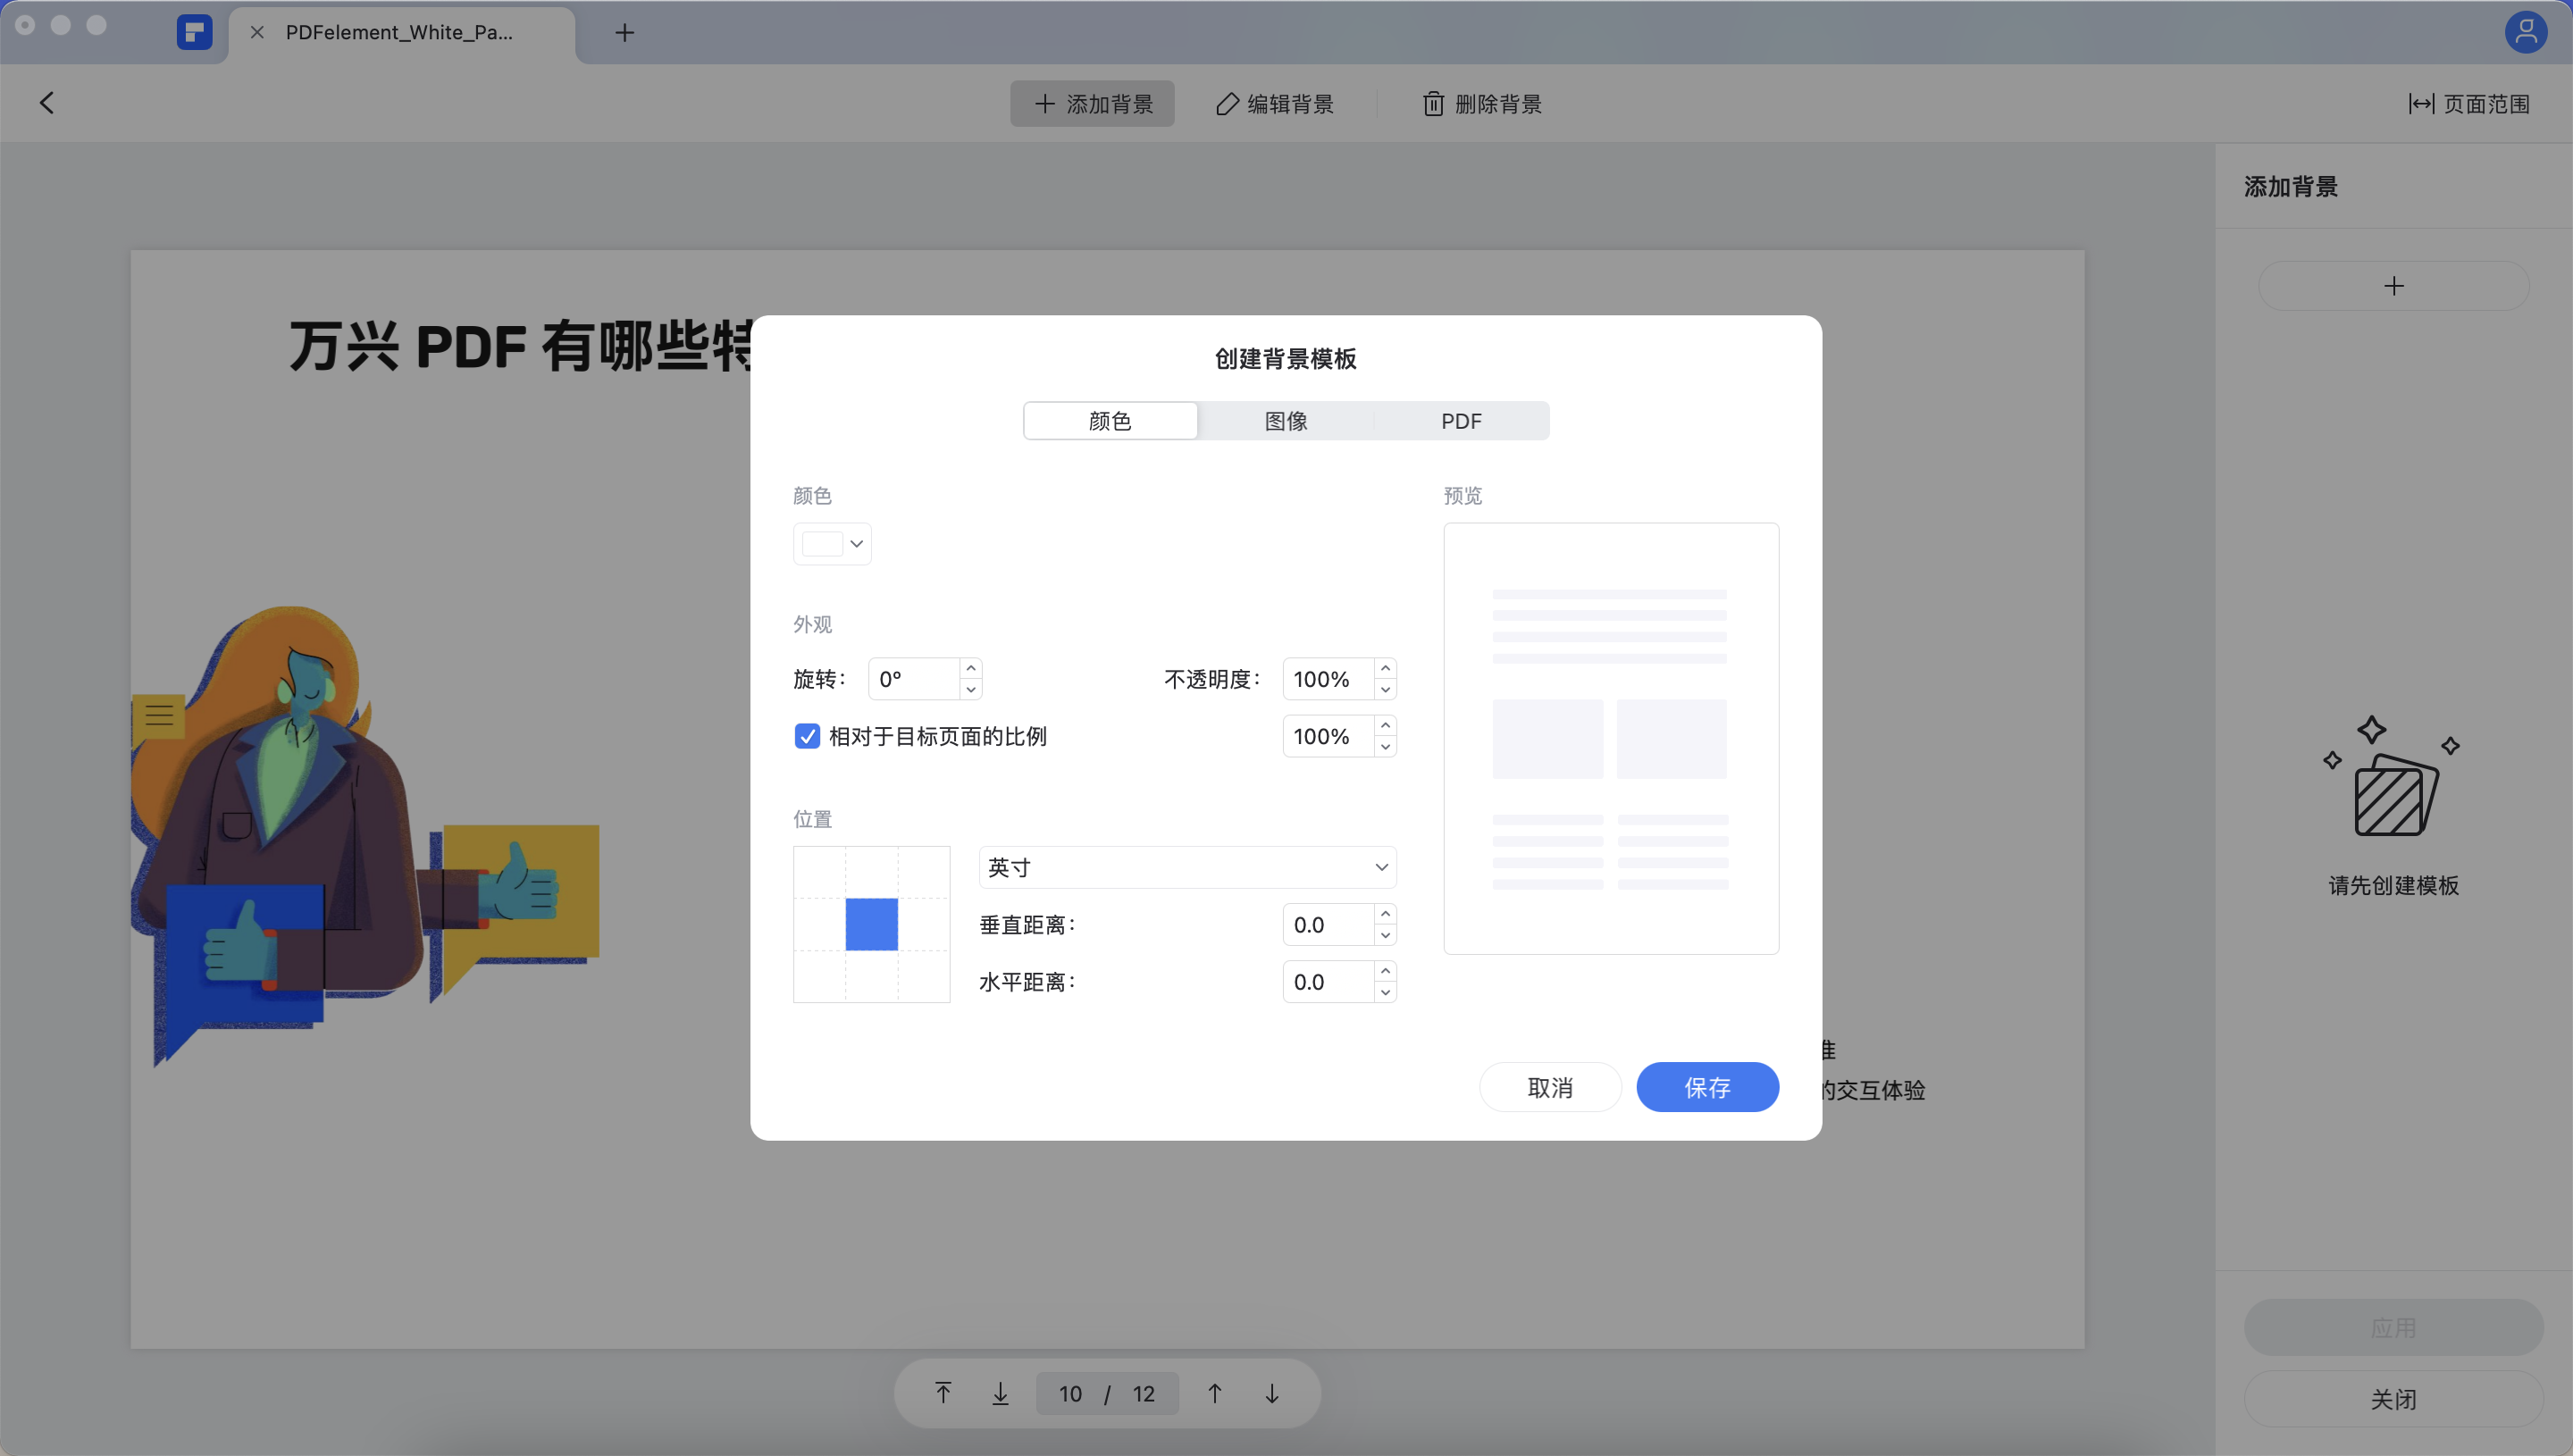Click the 保存 button
2573x1456 pixels.
(1707, 1087)
